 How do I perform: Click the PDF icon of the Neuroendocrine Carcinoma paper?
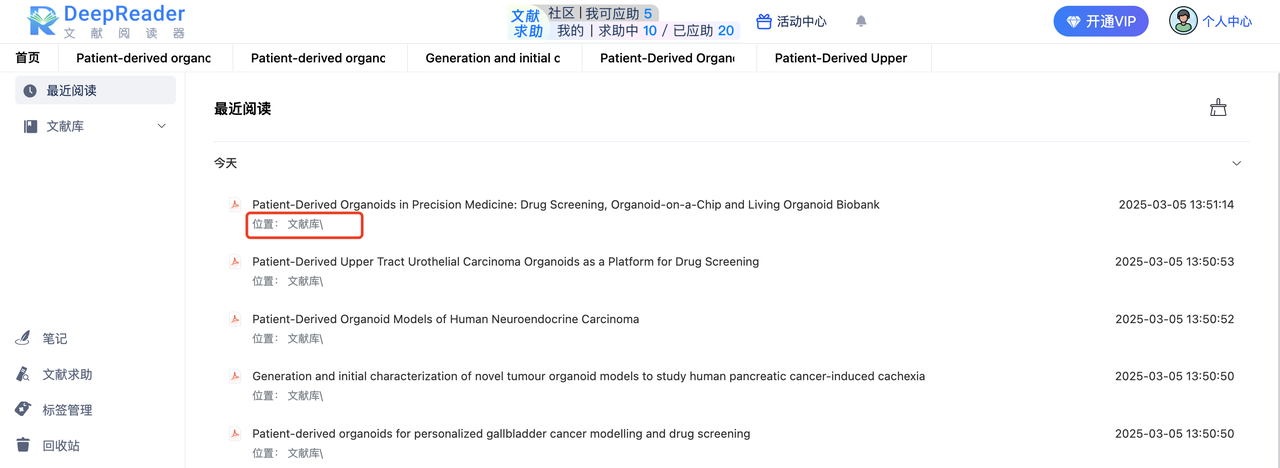click(x=235, y=320)
